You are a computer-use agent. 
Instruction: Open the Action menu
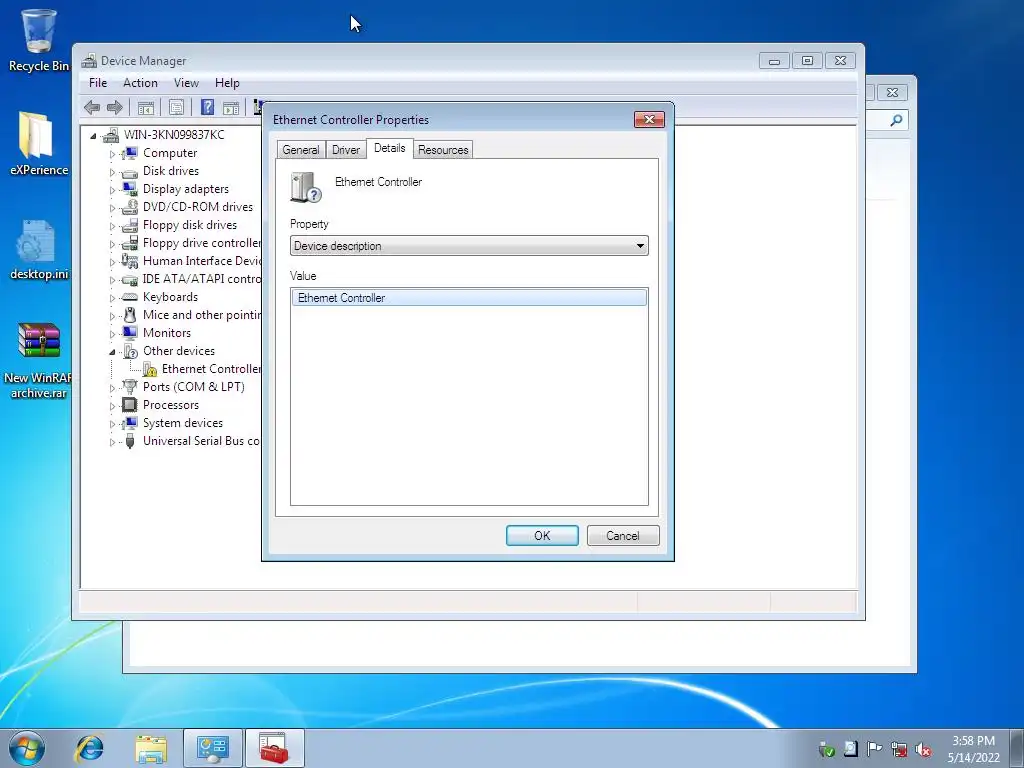140,83
